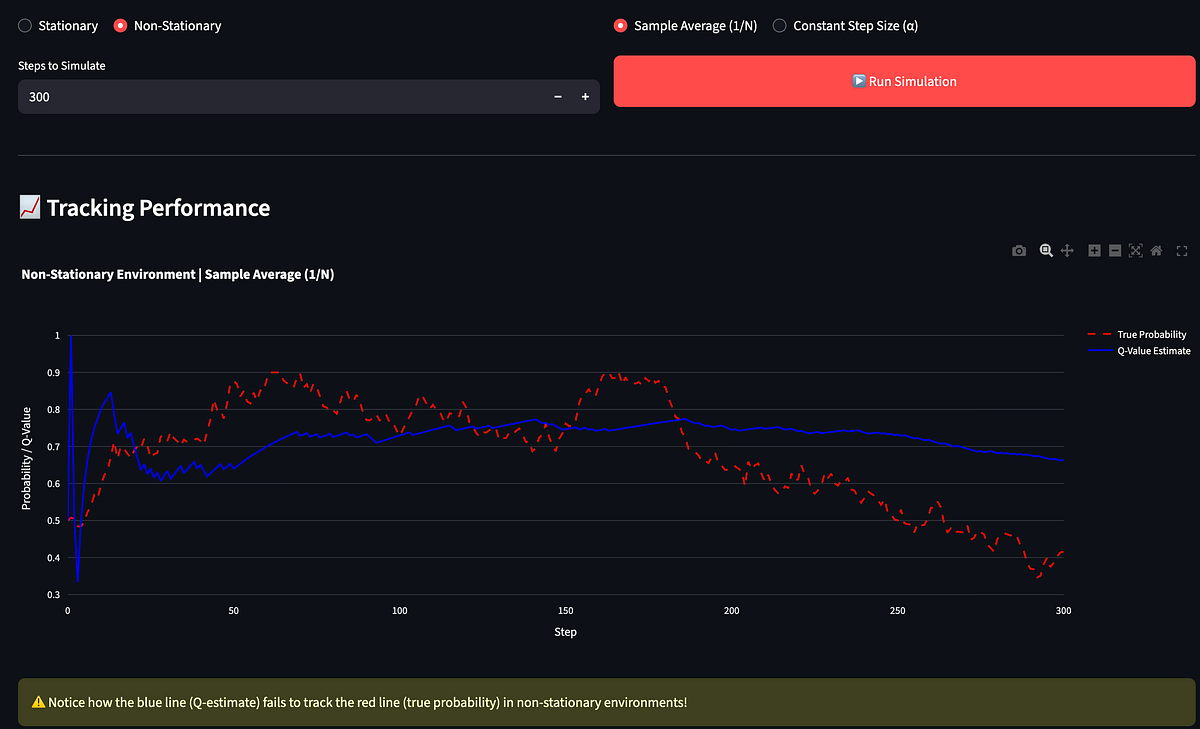Click the chart Zoom in plus icon
This screenshot has height=729, width=1200.
[1095, 251]
